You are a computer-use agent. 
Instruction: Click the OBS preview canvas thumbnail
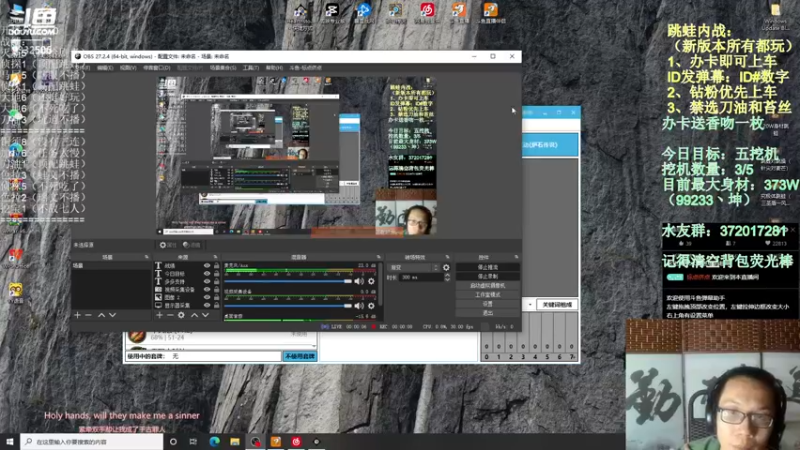tap(296, 156)
